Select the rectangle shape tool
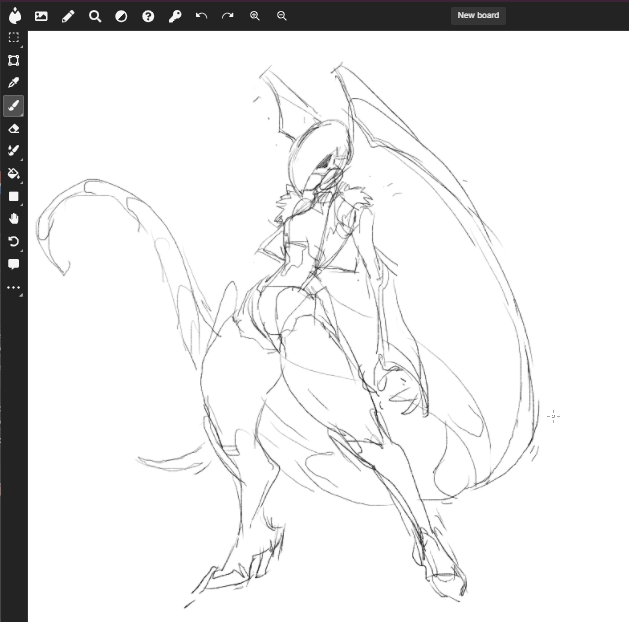629x622 pixels. coord(14,196)
